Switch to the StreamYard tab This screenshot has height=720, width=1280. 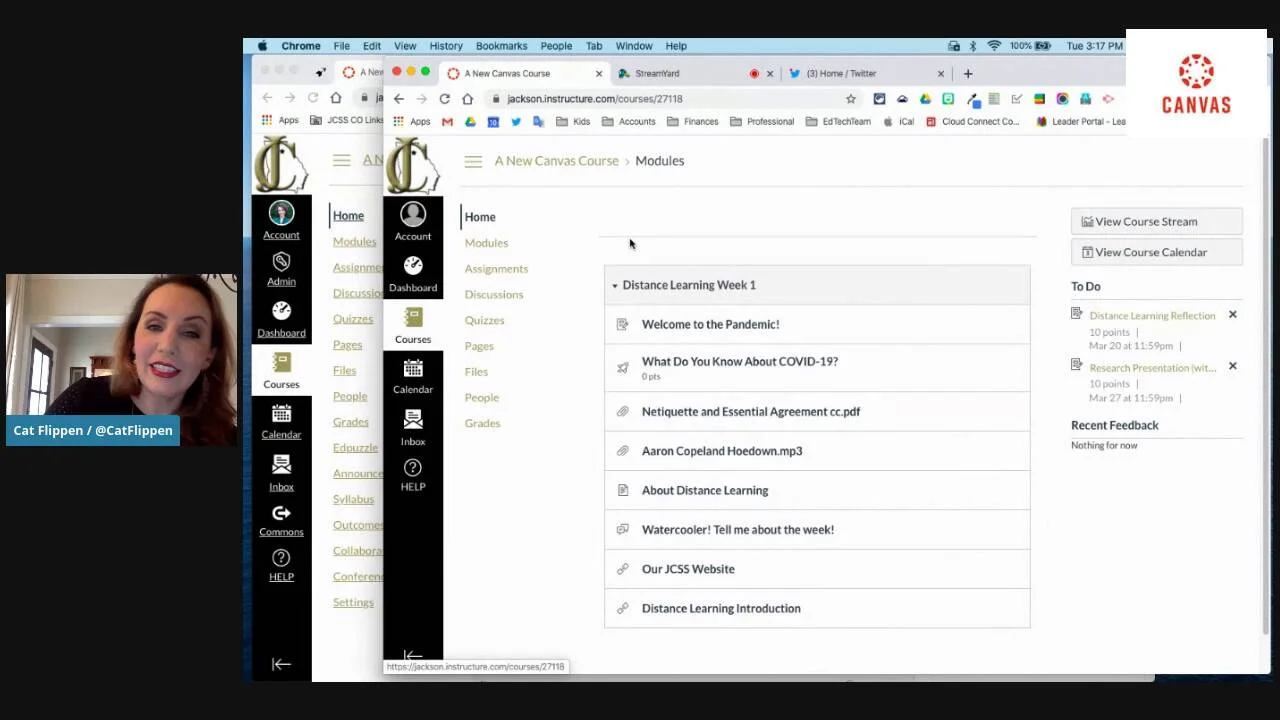coord(695,73)
